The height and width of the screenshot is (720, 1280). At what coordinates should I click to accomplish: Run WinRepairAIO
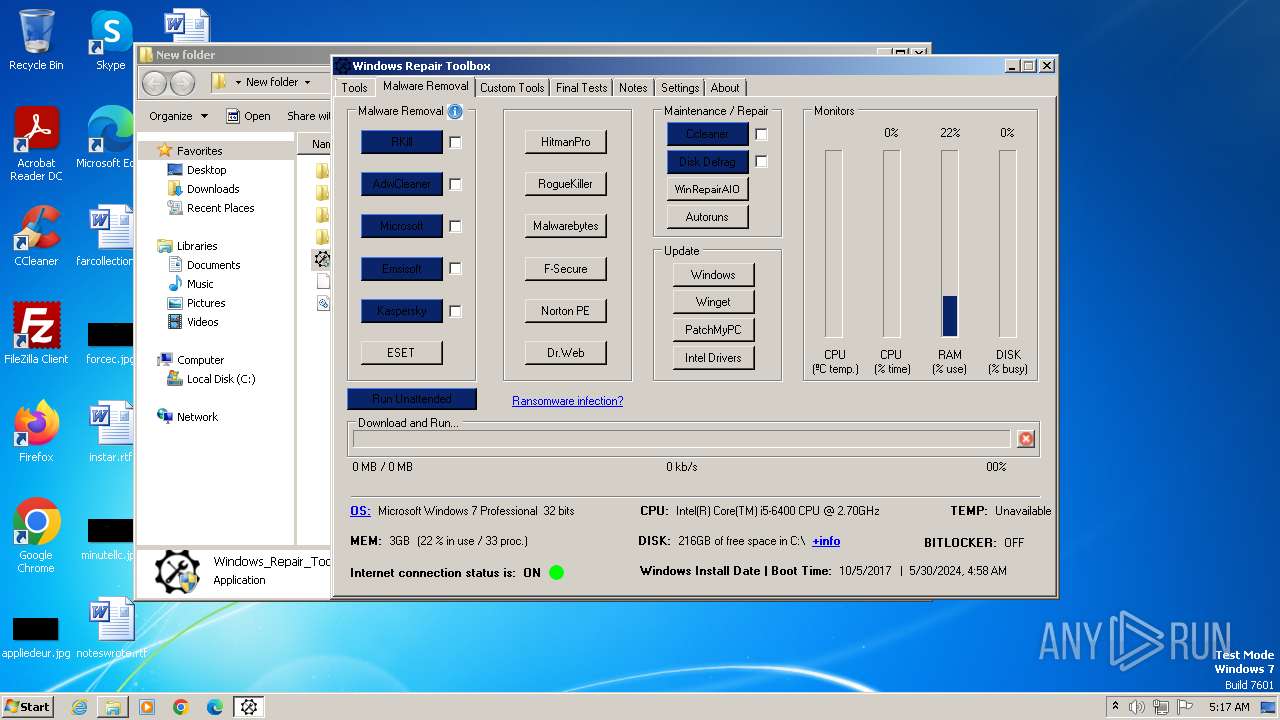point(708,189)
